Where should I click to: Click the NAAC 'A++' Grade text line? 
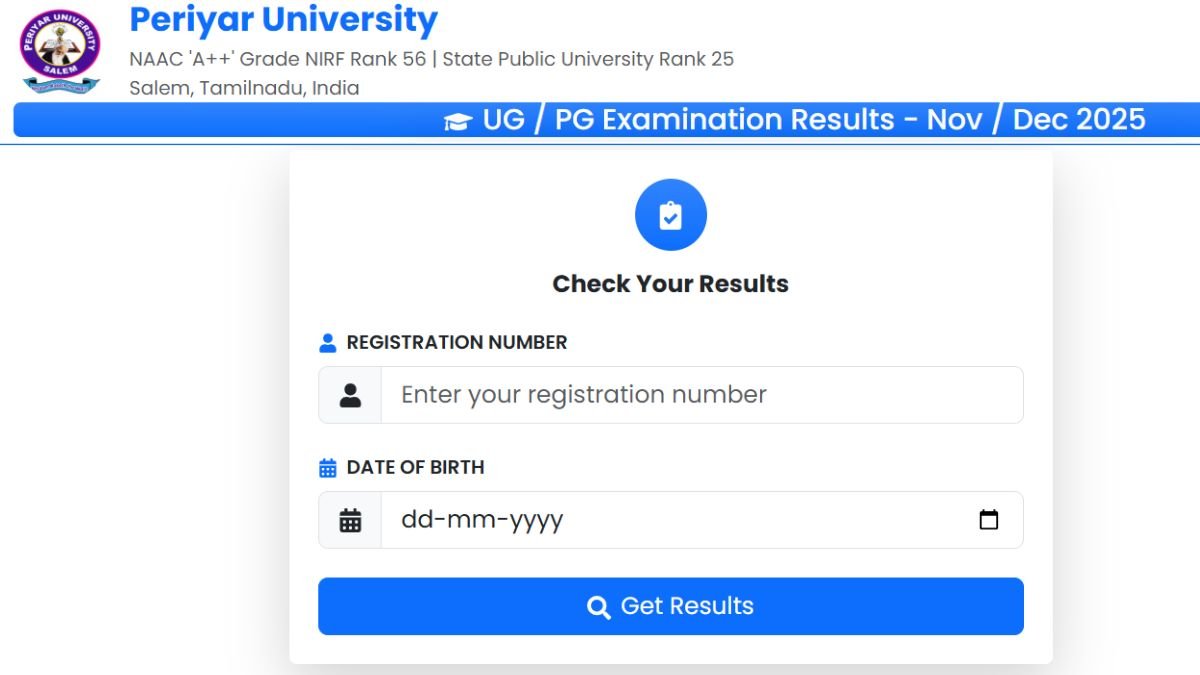point(430,59)
